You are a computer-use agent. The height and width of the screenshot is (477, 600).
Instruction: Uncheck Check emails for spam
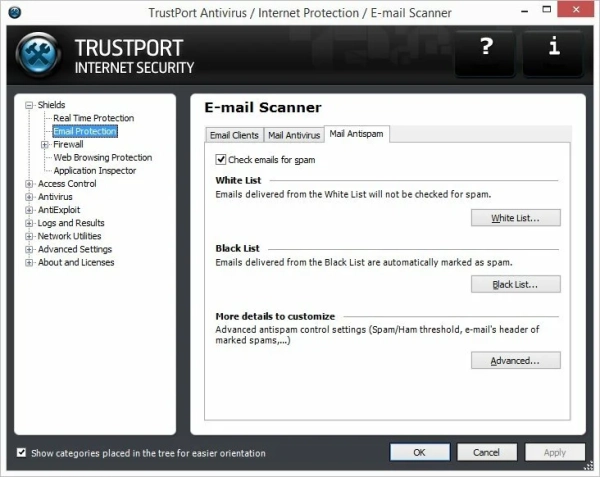221,160
